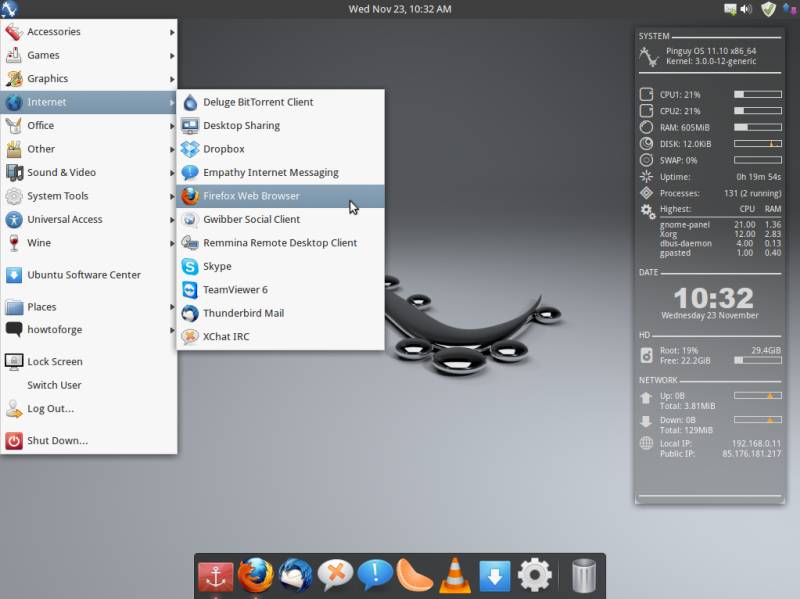Click the Empathy Internet Messaging icon

point(190,172)
